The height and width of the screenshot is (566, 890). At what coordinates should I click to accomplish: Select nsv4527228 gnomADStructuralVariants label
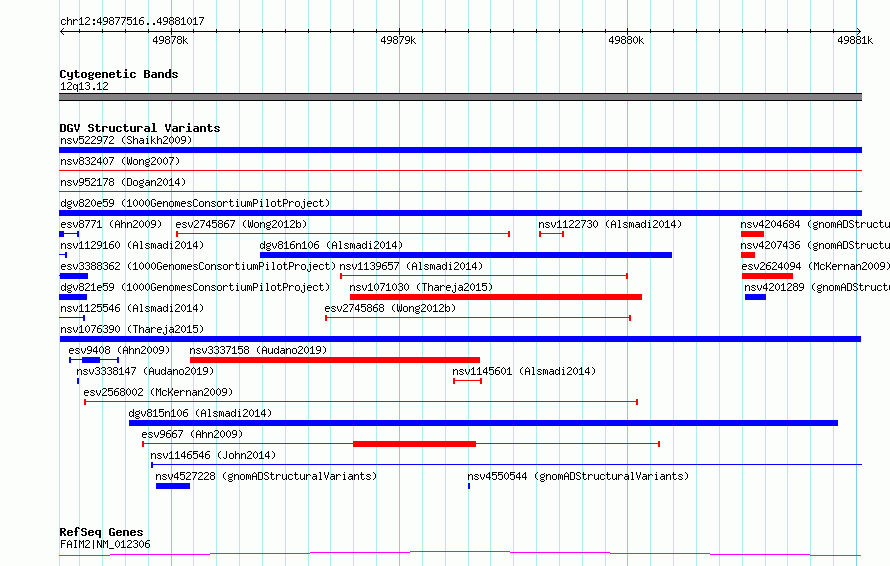click(266, 476)
